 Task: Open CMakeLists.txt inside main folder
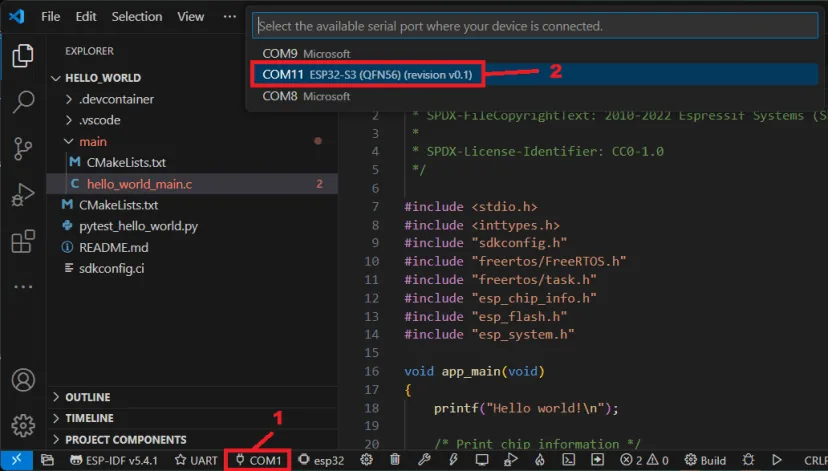point(193,163)
